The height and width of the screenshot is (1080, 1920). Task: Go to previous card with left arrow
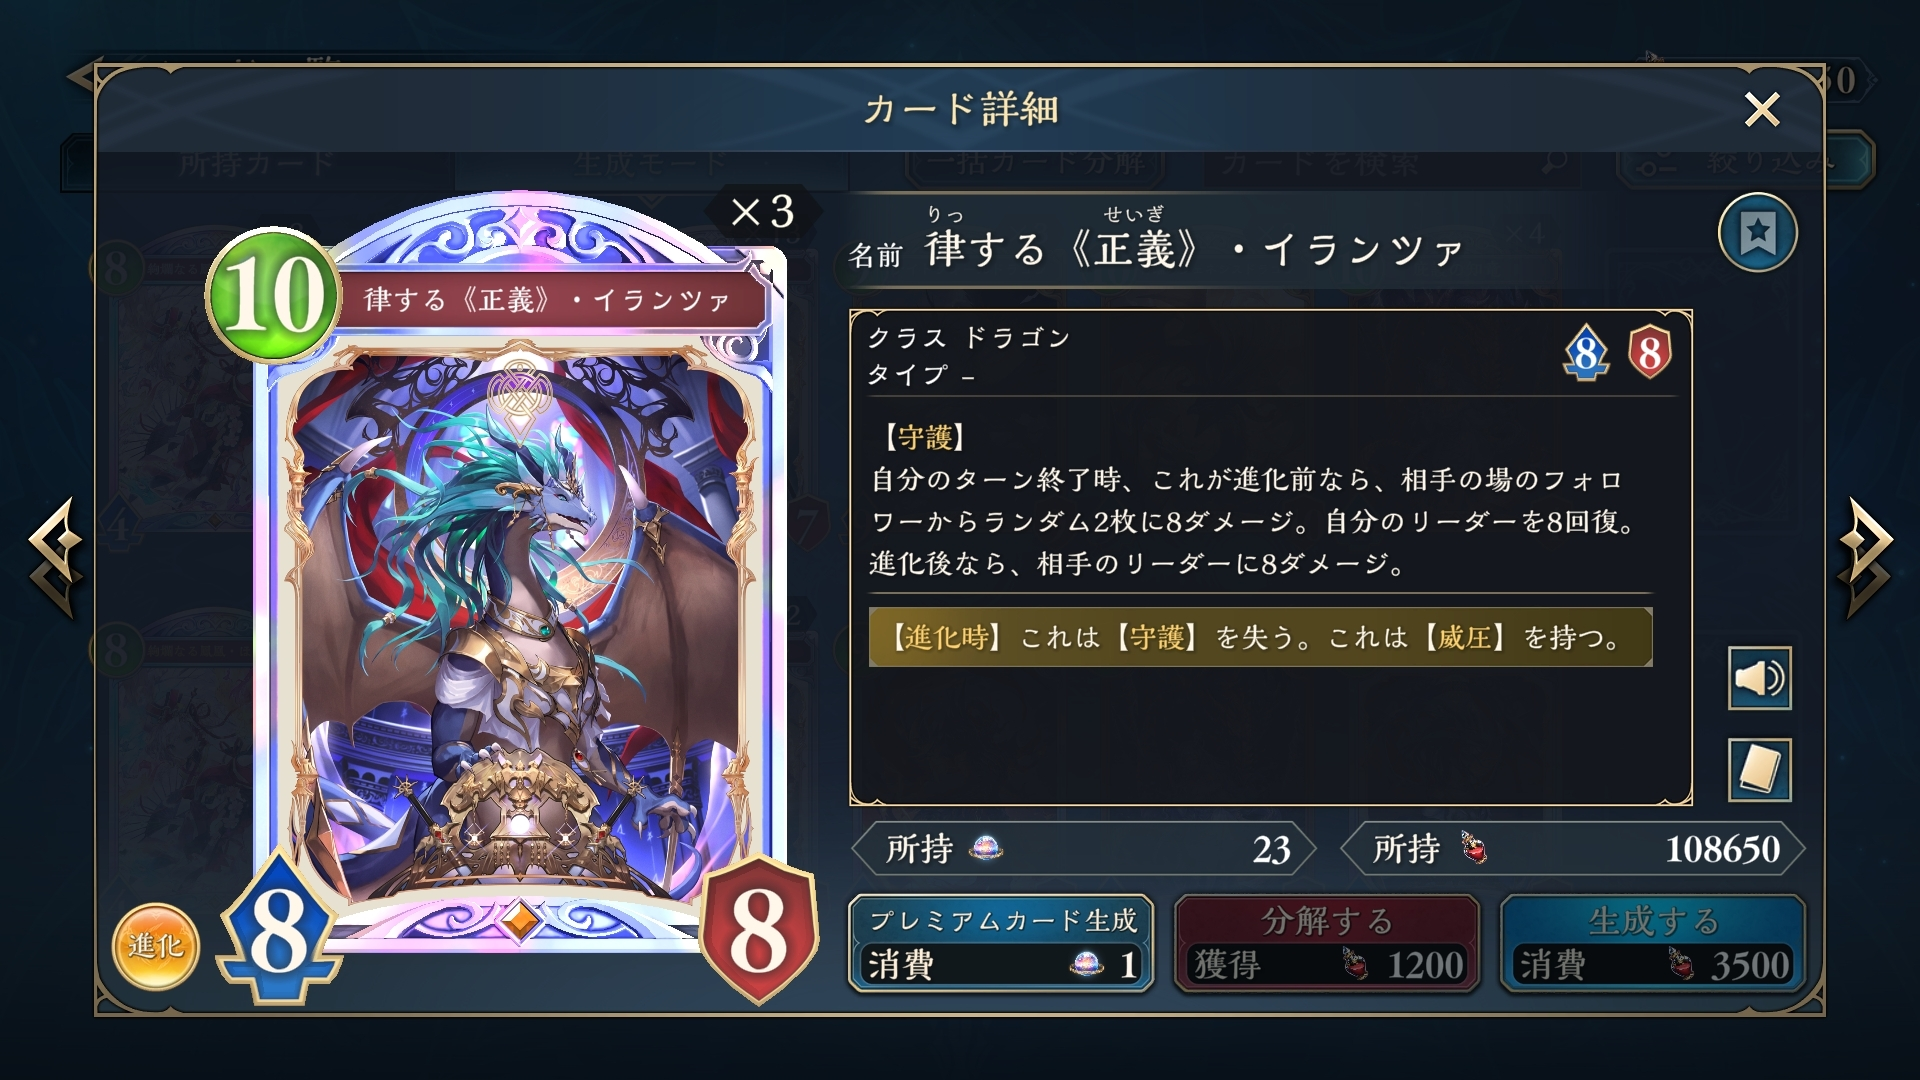(55, 557)
